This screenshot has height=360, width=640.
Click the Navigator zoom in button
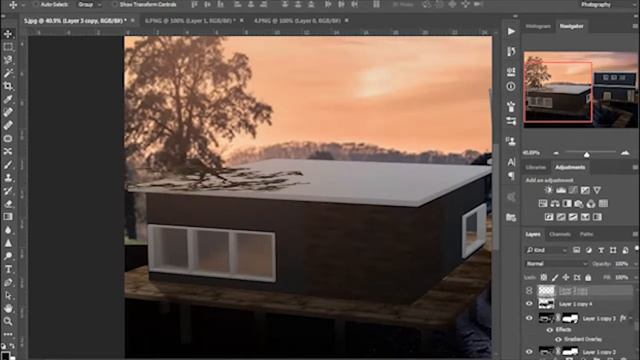click(625, 153)
